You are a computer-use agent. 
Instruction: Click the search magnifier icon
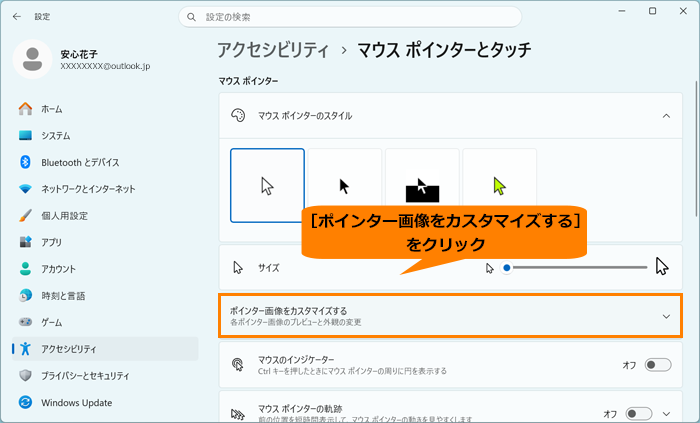click(191, 17)
